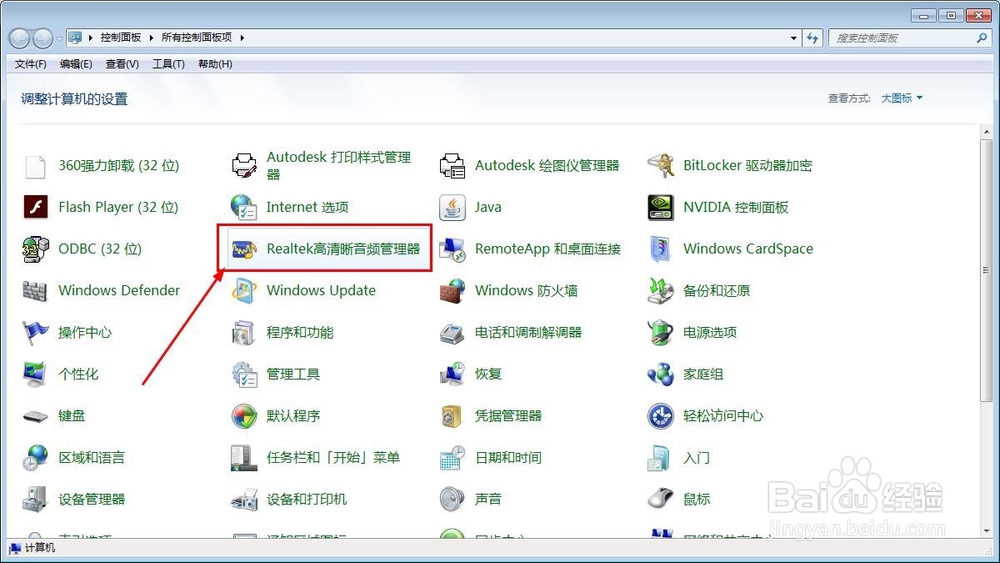Viewport: 1000px width, 563px height.
Task: Open the 鼠标 mouse icon
Action: 661,499
